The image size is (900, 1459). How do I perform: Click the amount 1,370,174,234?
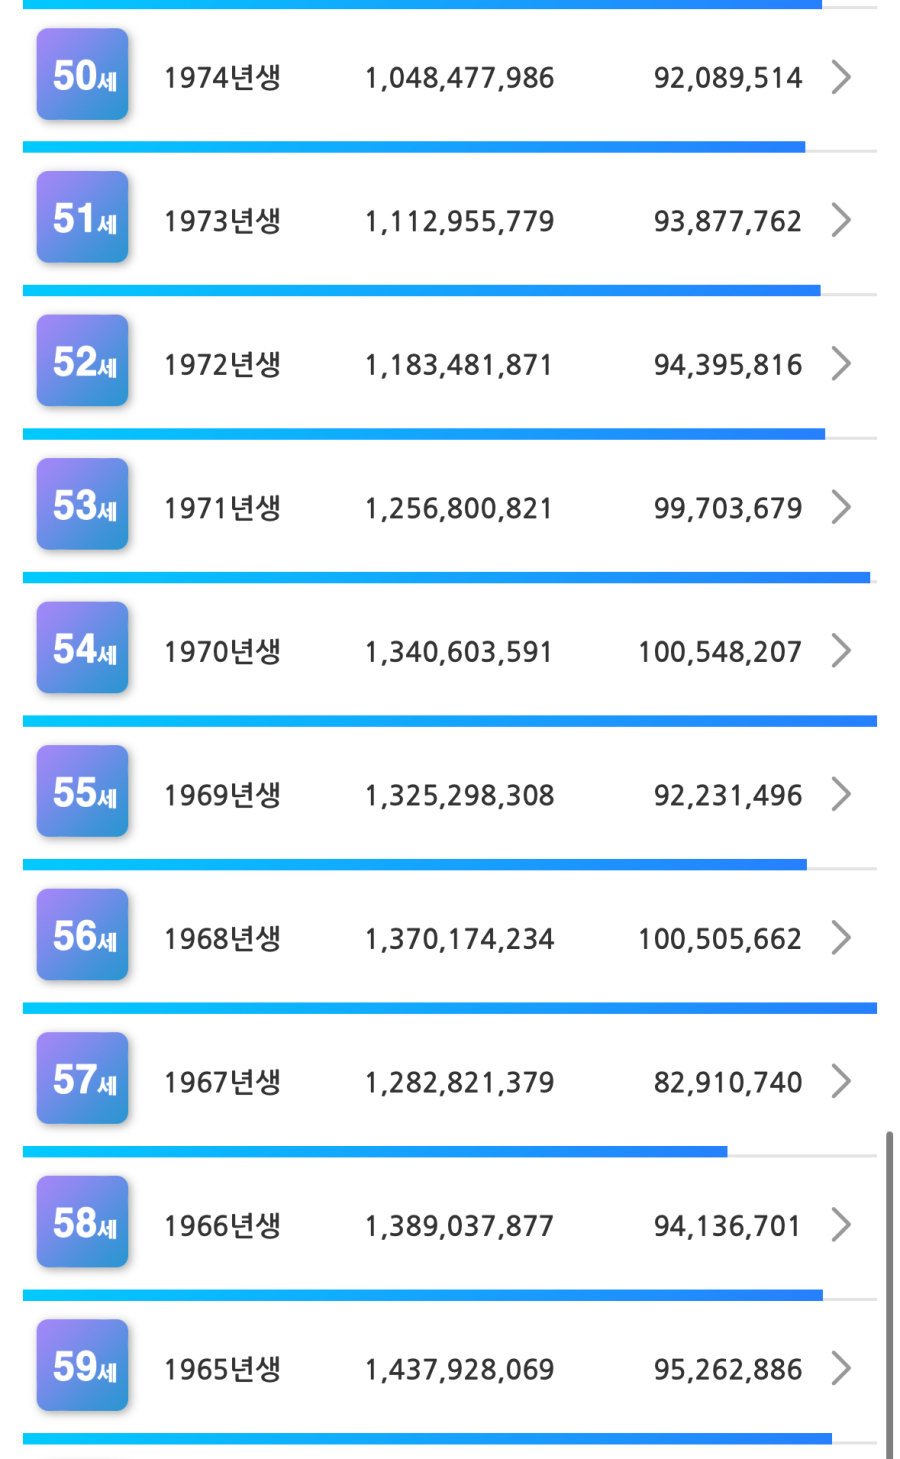(459, 939)
